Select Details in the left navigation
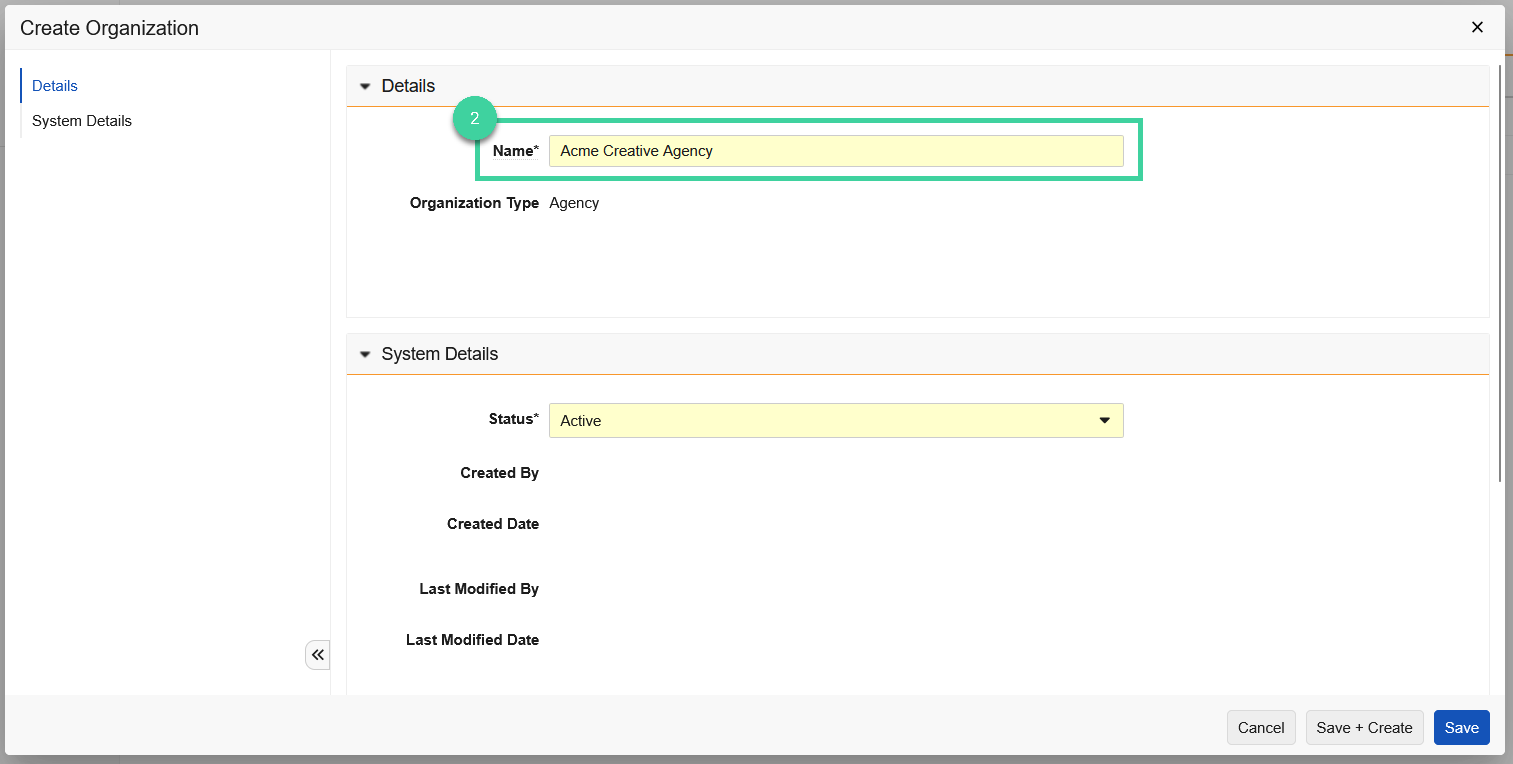 click(x=54, y=85)
